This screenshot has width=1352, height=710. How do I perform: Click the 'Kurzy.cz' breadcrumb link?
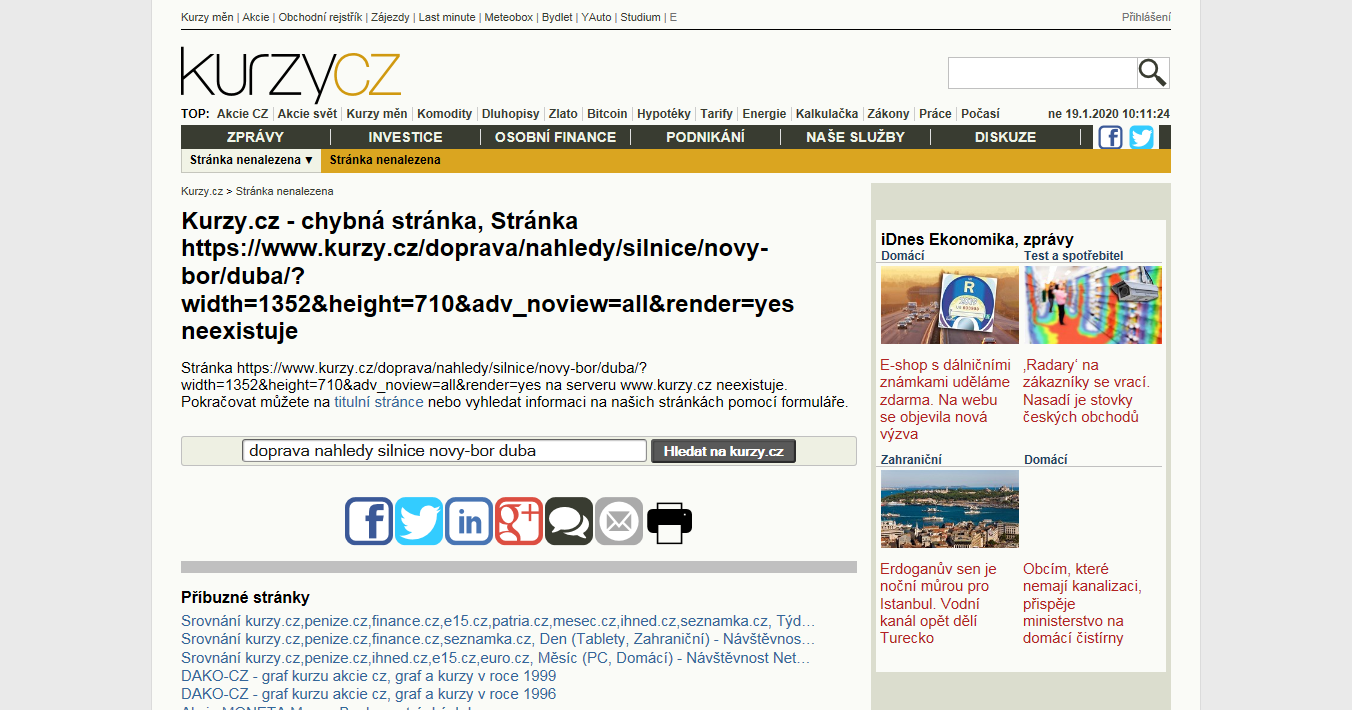202,191
